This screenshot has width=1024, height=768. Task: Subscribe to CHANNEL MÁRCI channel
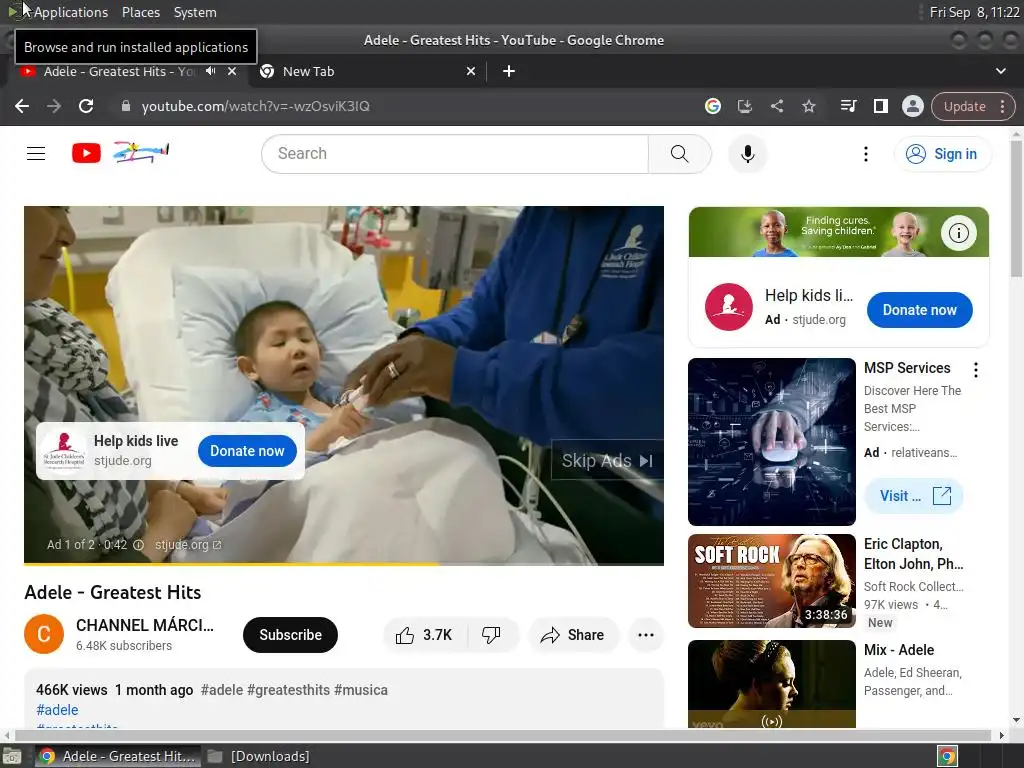point(290,635)
